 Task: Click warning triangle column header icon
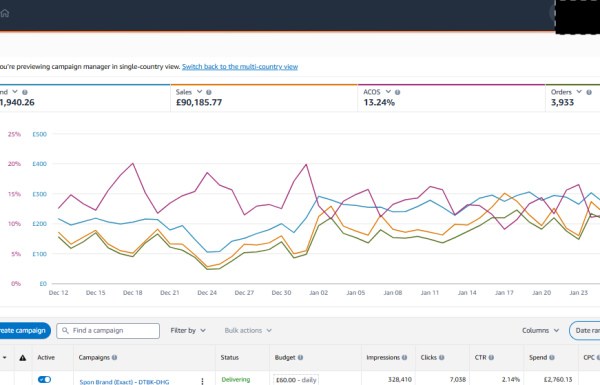23,358
